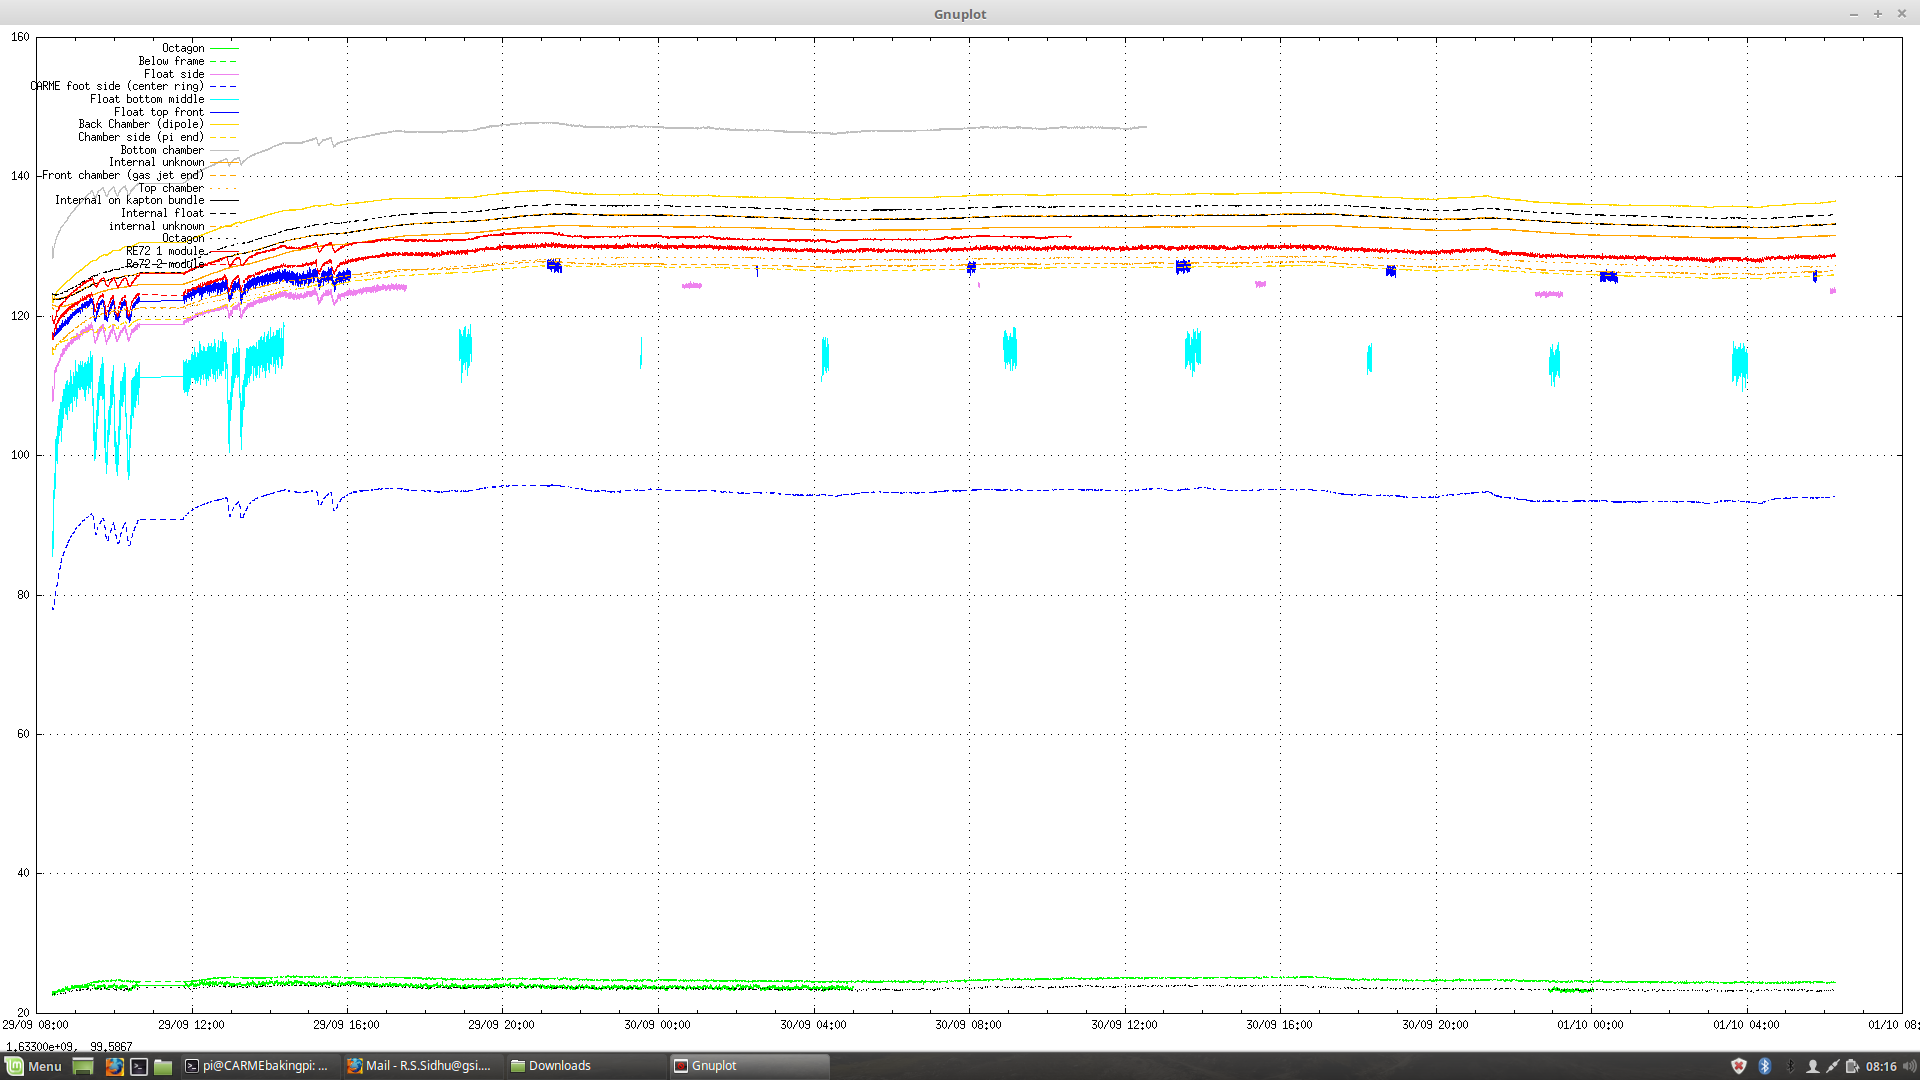Click the Show Desktop icon in panel

point(83,1066)
